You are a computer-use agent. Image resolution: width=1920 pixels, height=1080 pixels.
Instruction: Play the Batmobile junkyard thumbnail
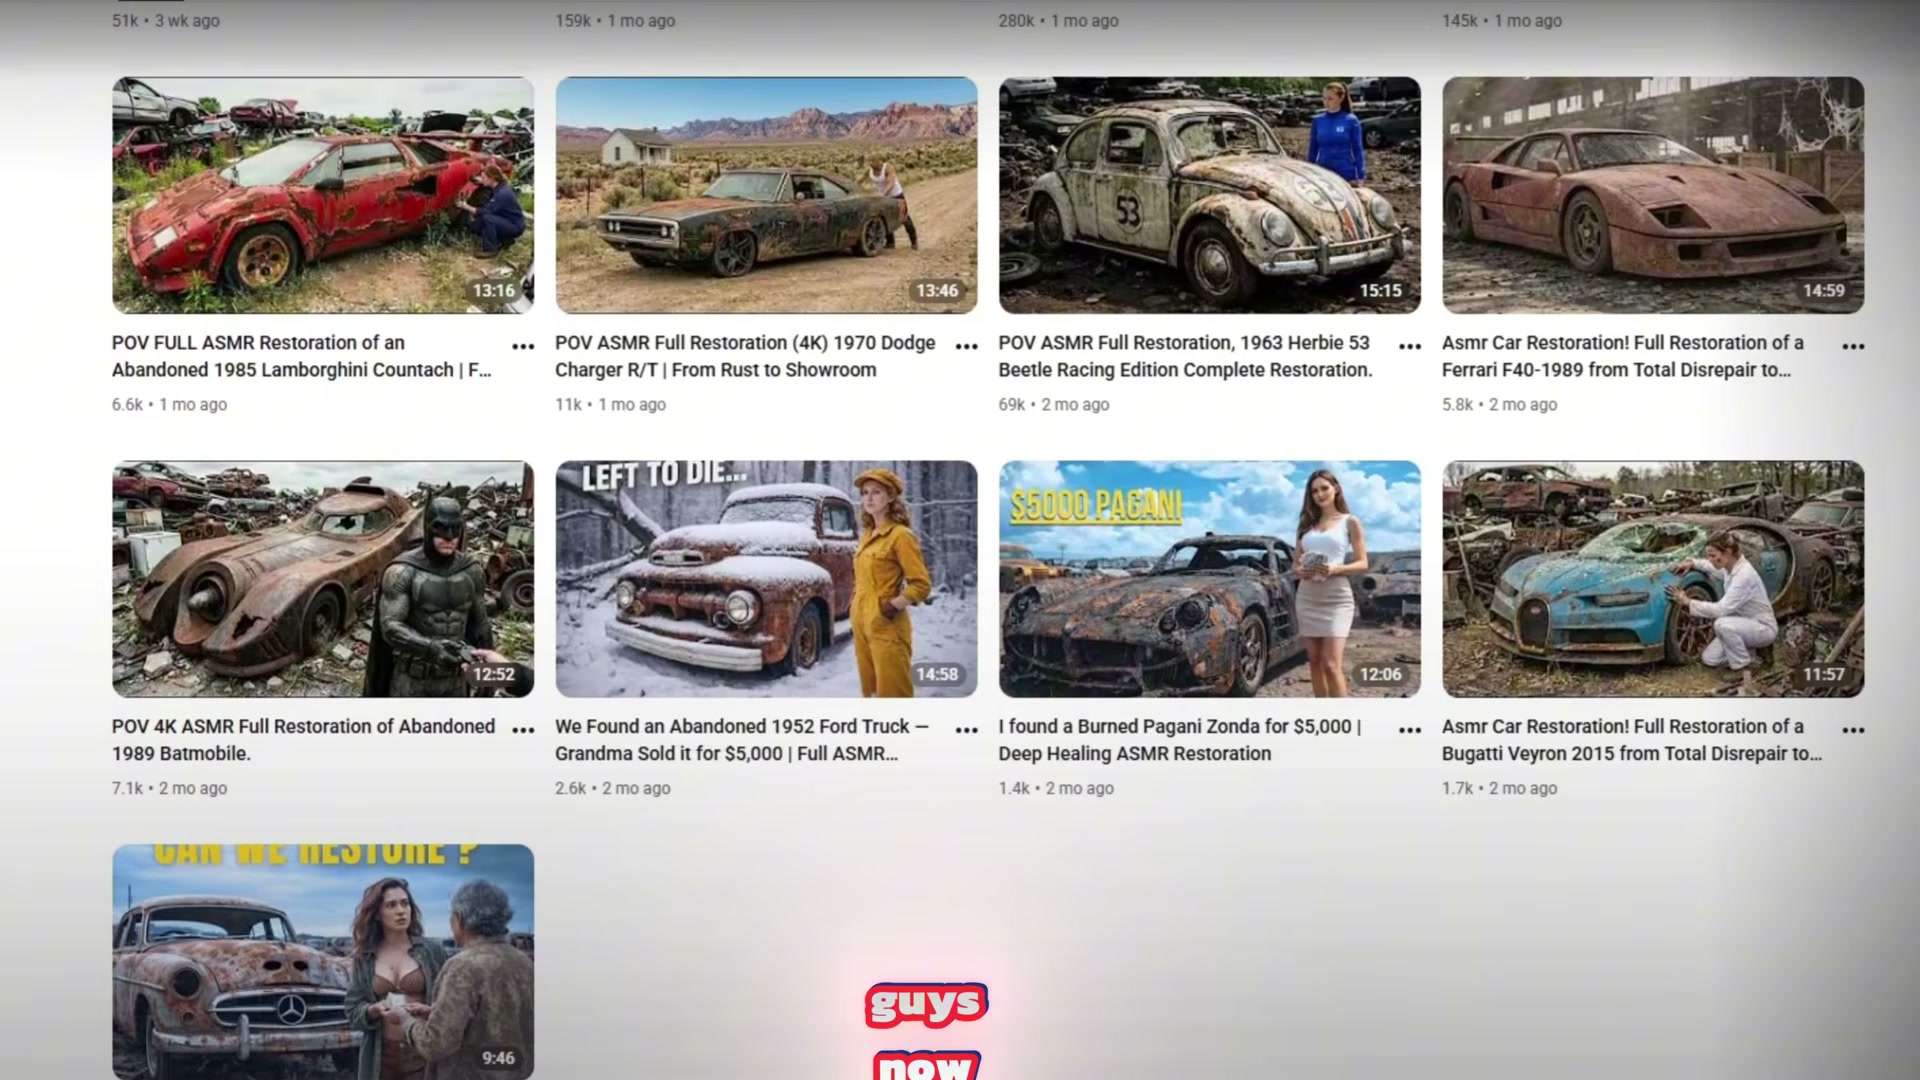[x=323, y=579]
